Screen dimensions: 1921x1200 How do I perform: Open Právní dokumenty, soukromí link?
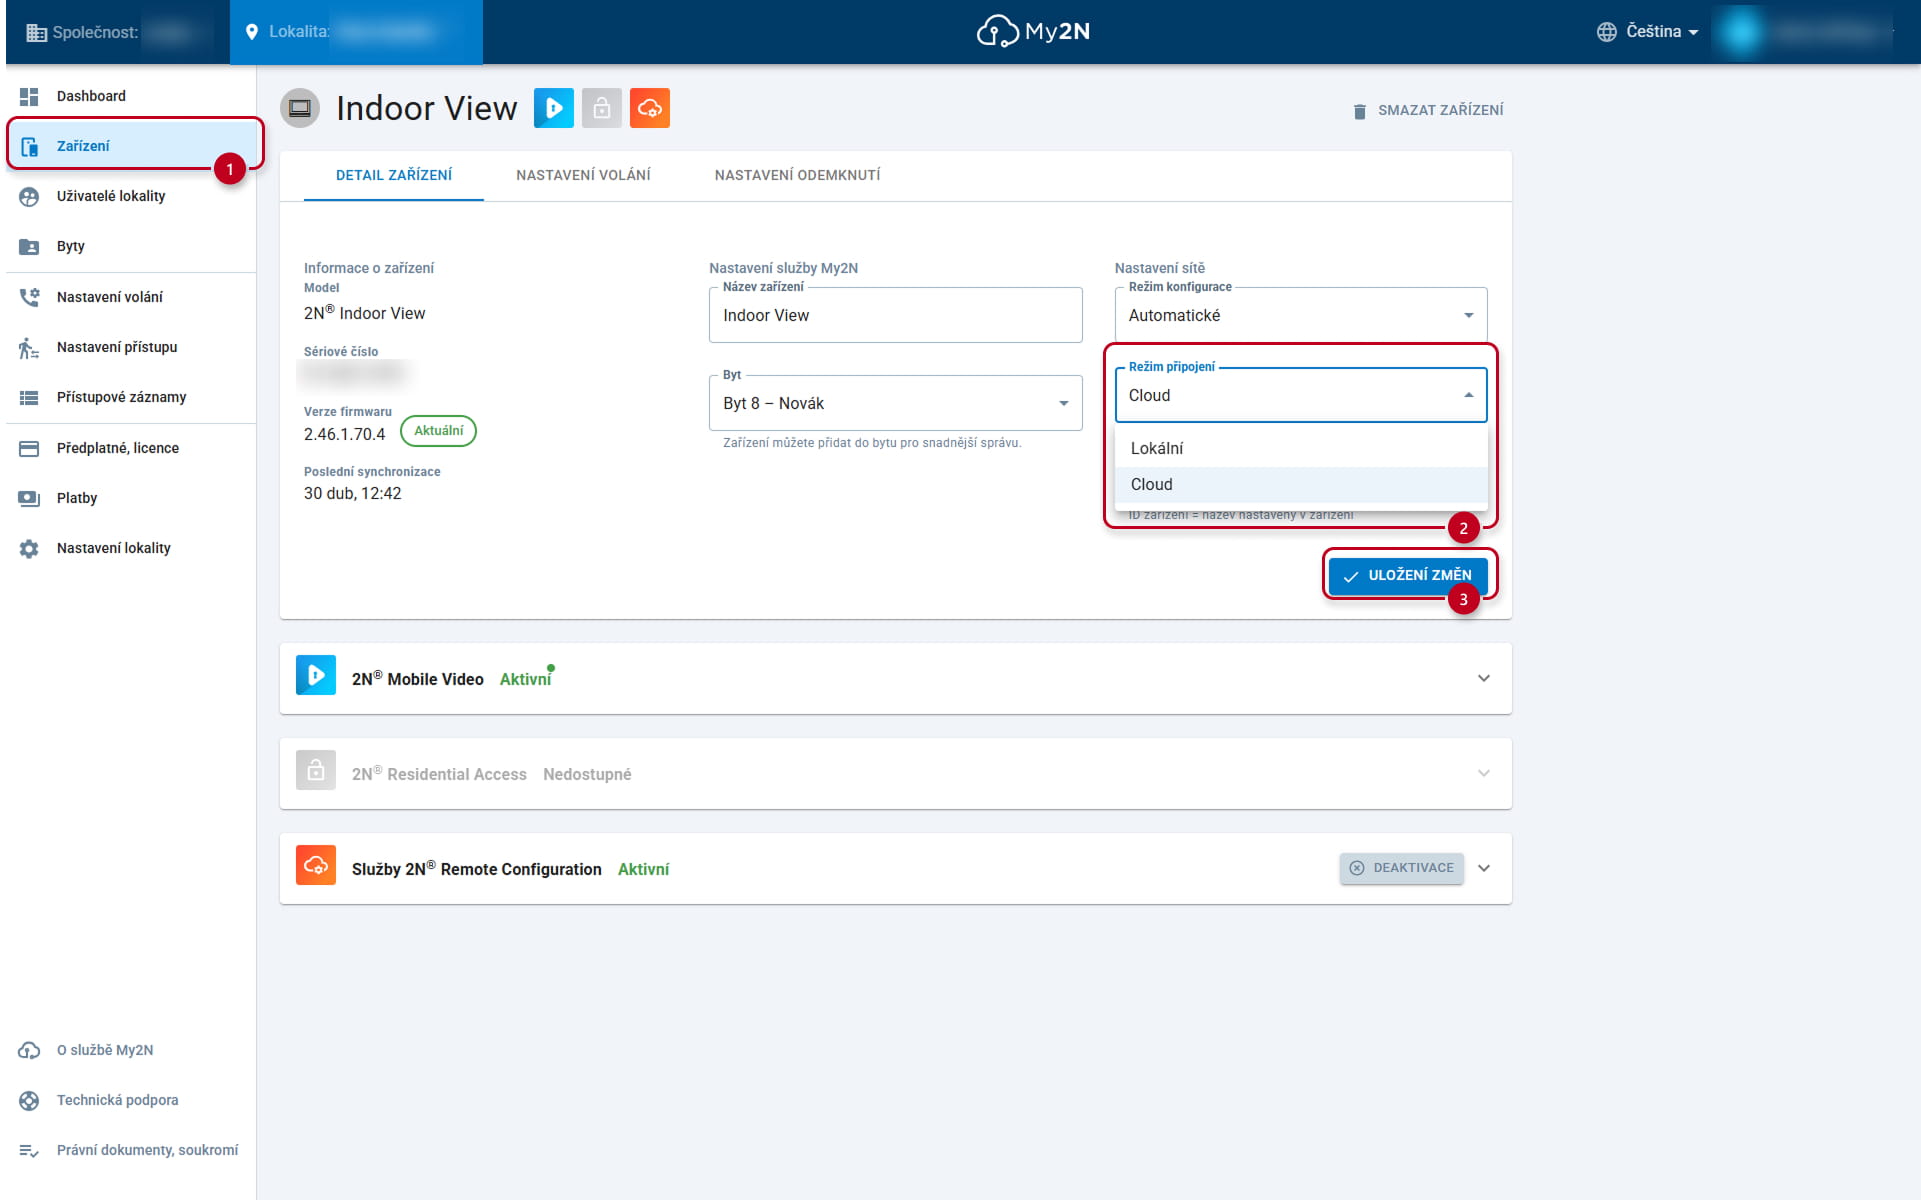point(147,1150)
